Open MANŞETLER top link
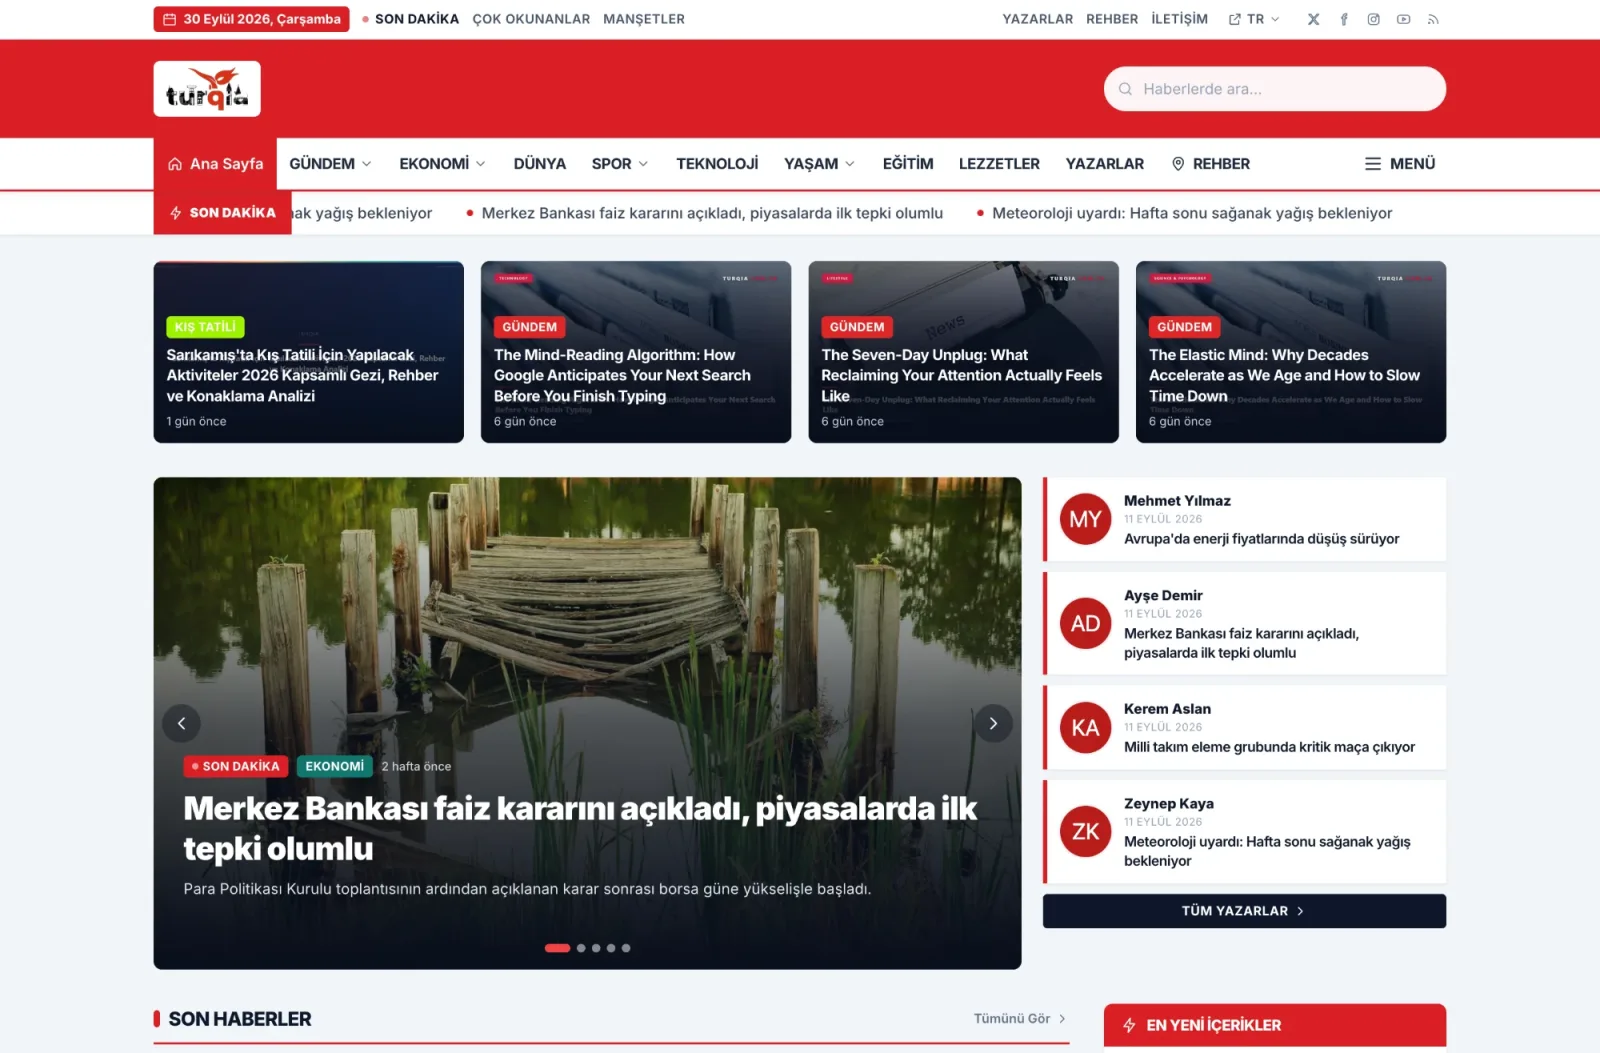 click(x=644, y=19)
